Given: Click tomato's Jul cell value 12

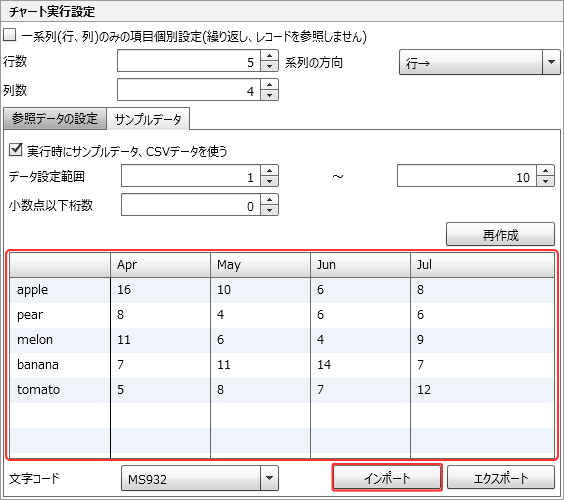Looking at the screenshot, I should click(482, 390).
